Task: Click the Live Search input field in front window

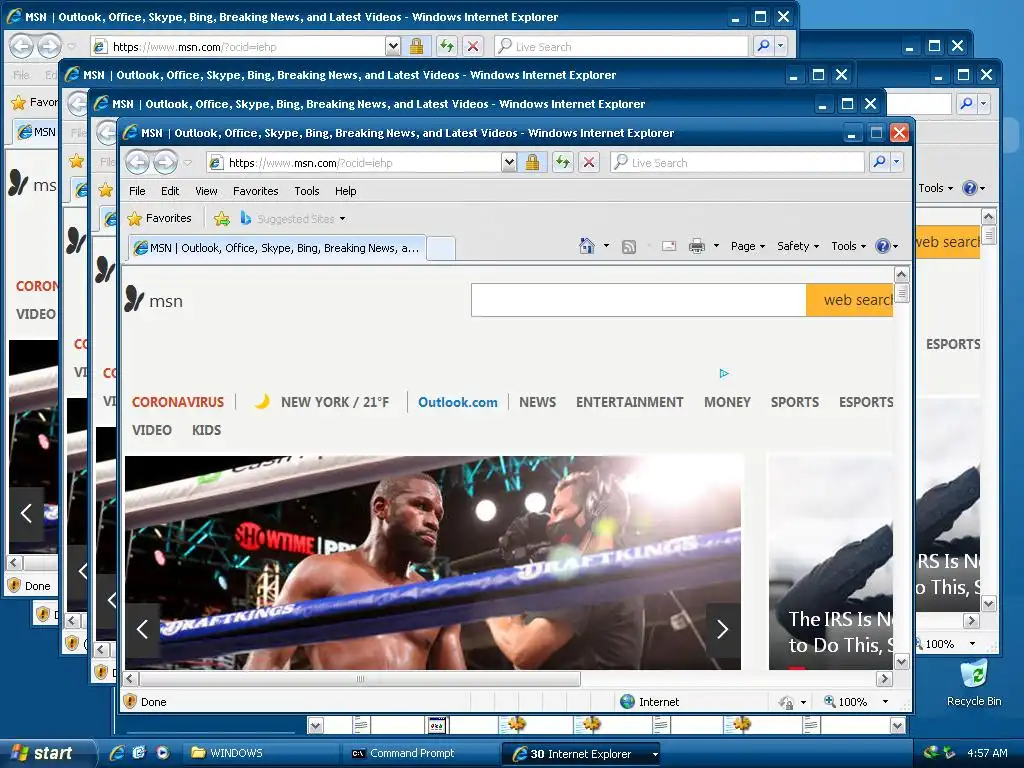Action: coord(737,162)
